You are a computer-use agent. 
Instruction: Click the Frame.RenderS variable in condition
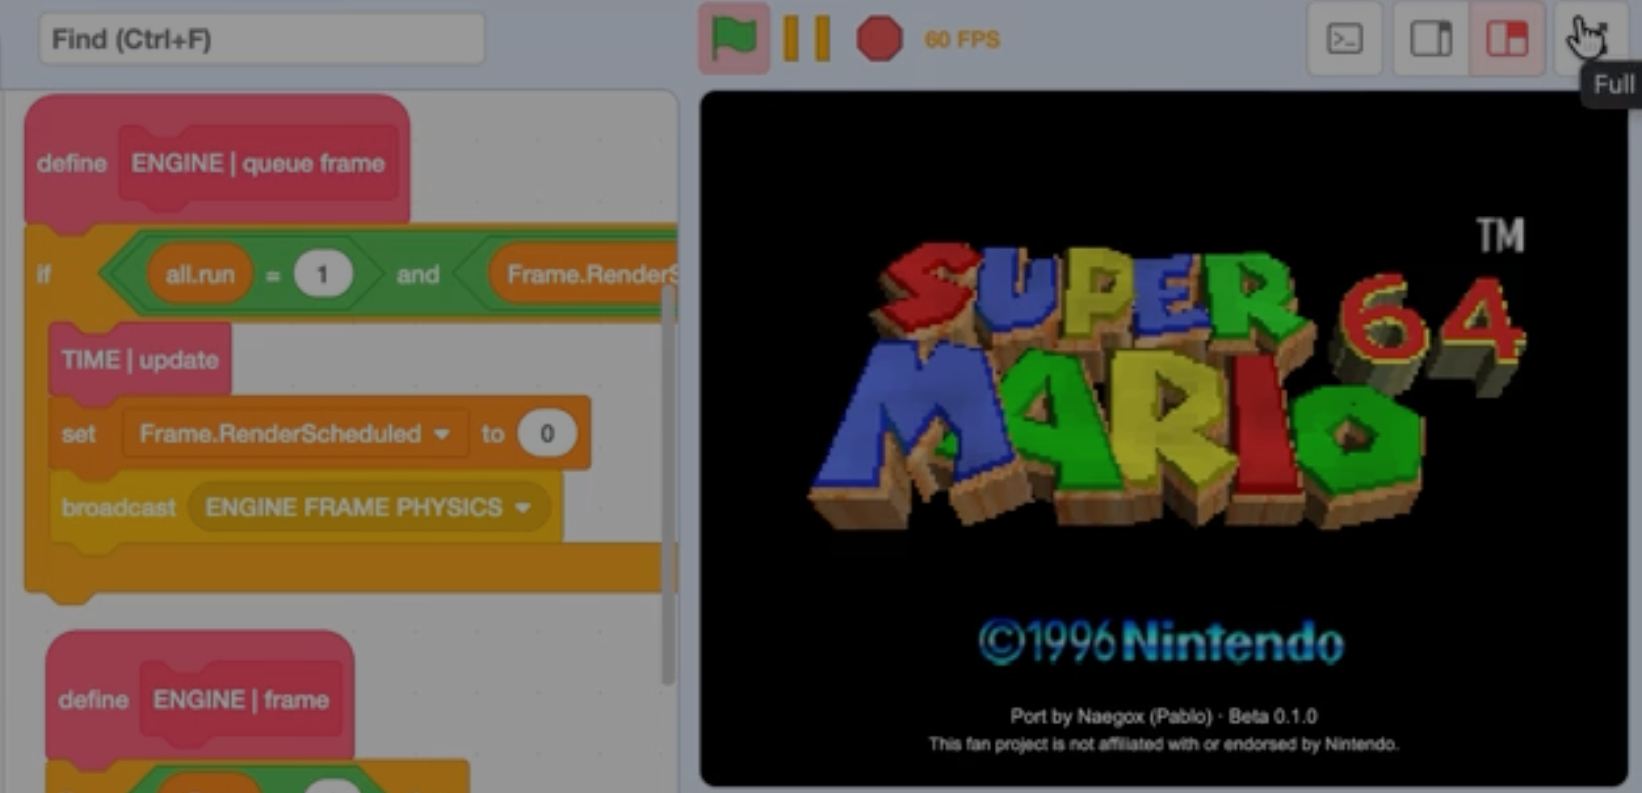pos(584,274)
